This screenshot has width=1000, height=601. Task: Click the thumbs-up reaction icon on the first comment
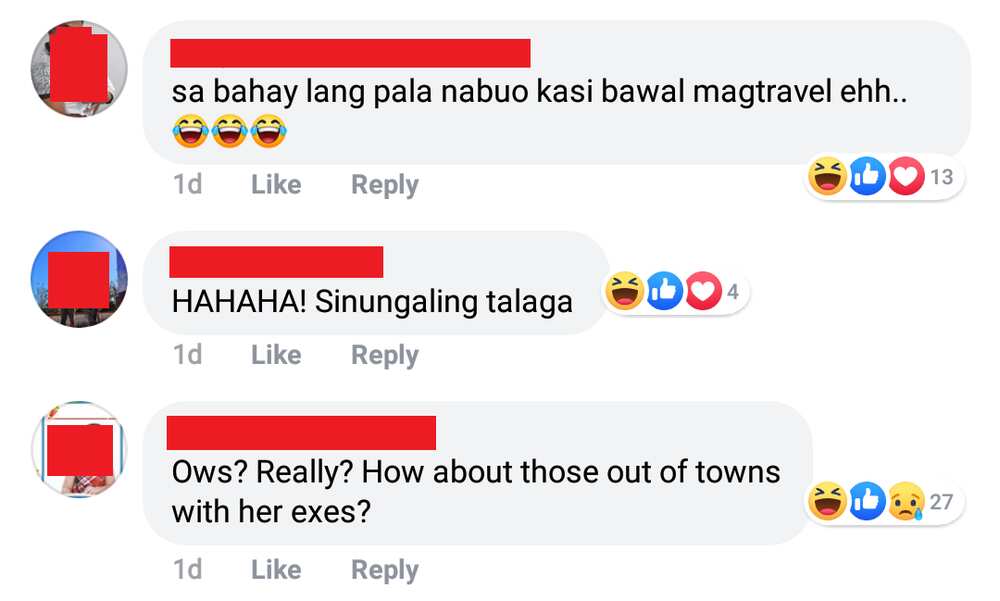867,175
